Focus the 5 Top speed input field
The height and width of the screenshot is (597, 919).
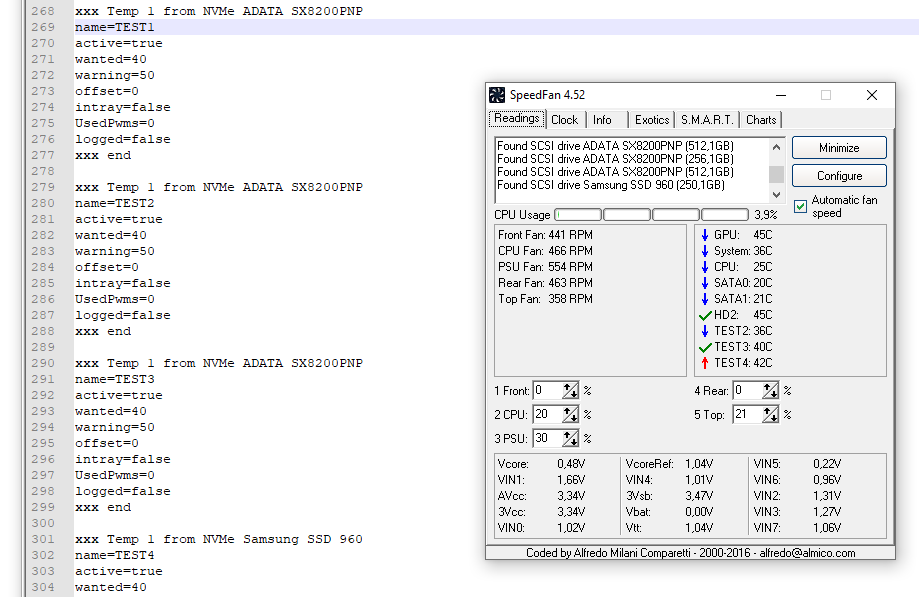click(x=747, y=414)
